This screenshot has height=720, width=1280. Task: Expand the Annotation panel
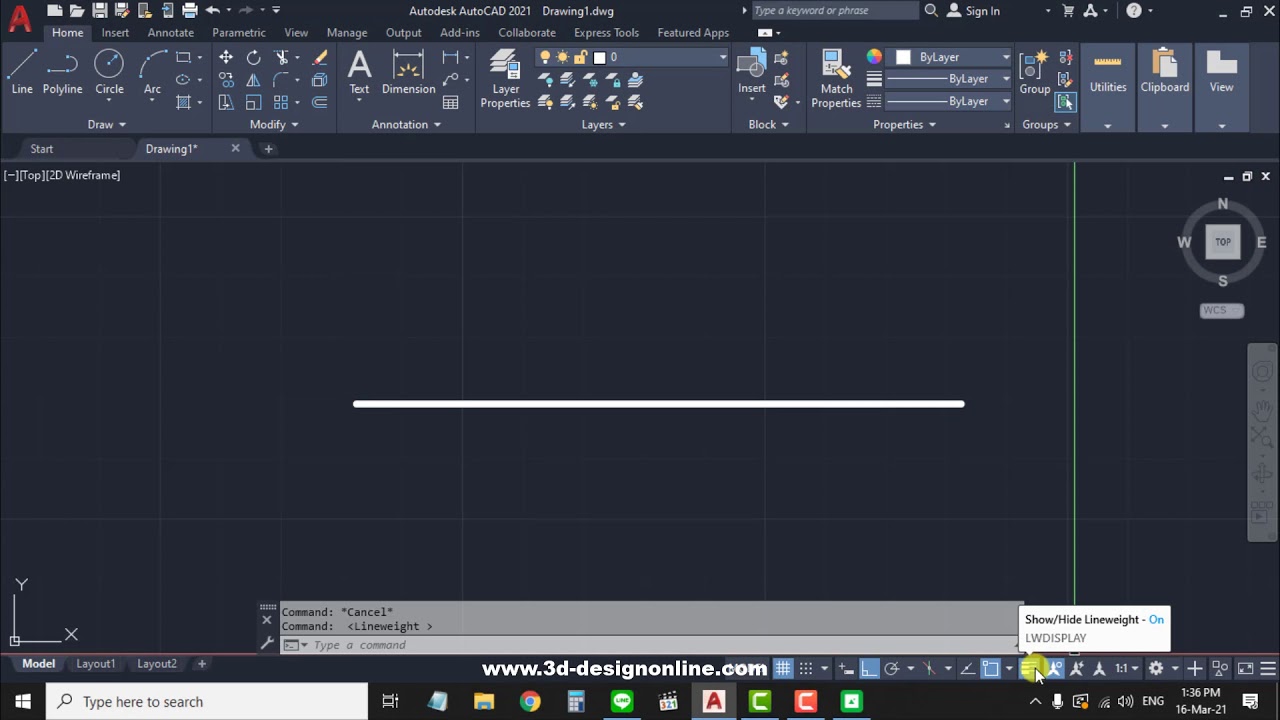406,124
